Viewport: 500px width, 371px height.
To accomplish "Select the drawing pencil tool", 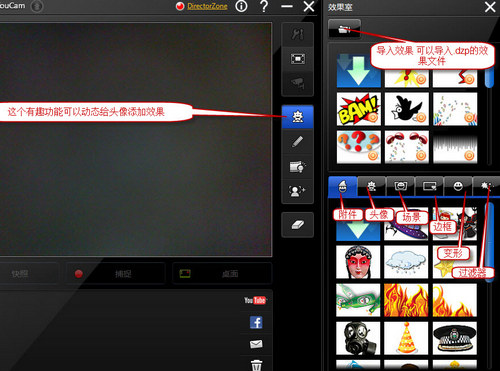I will (x=298, y=142).
